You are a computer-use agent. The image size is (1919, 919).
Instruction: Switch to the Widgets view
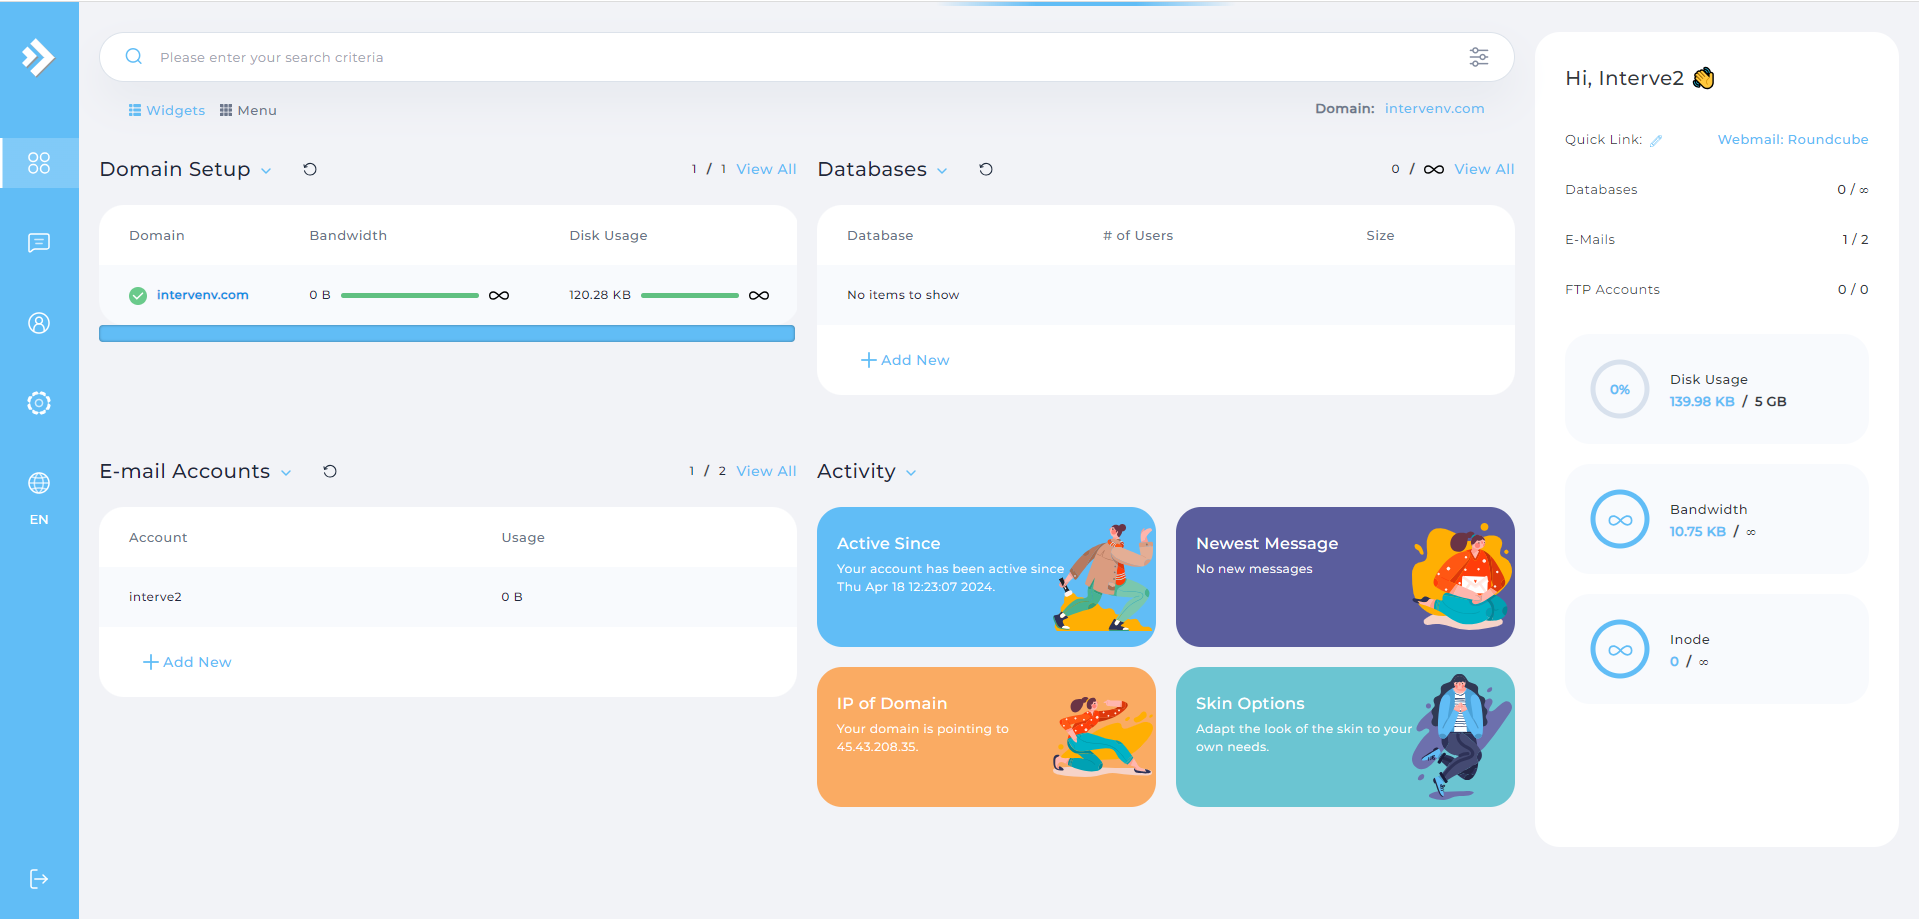166,110
